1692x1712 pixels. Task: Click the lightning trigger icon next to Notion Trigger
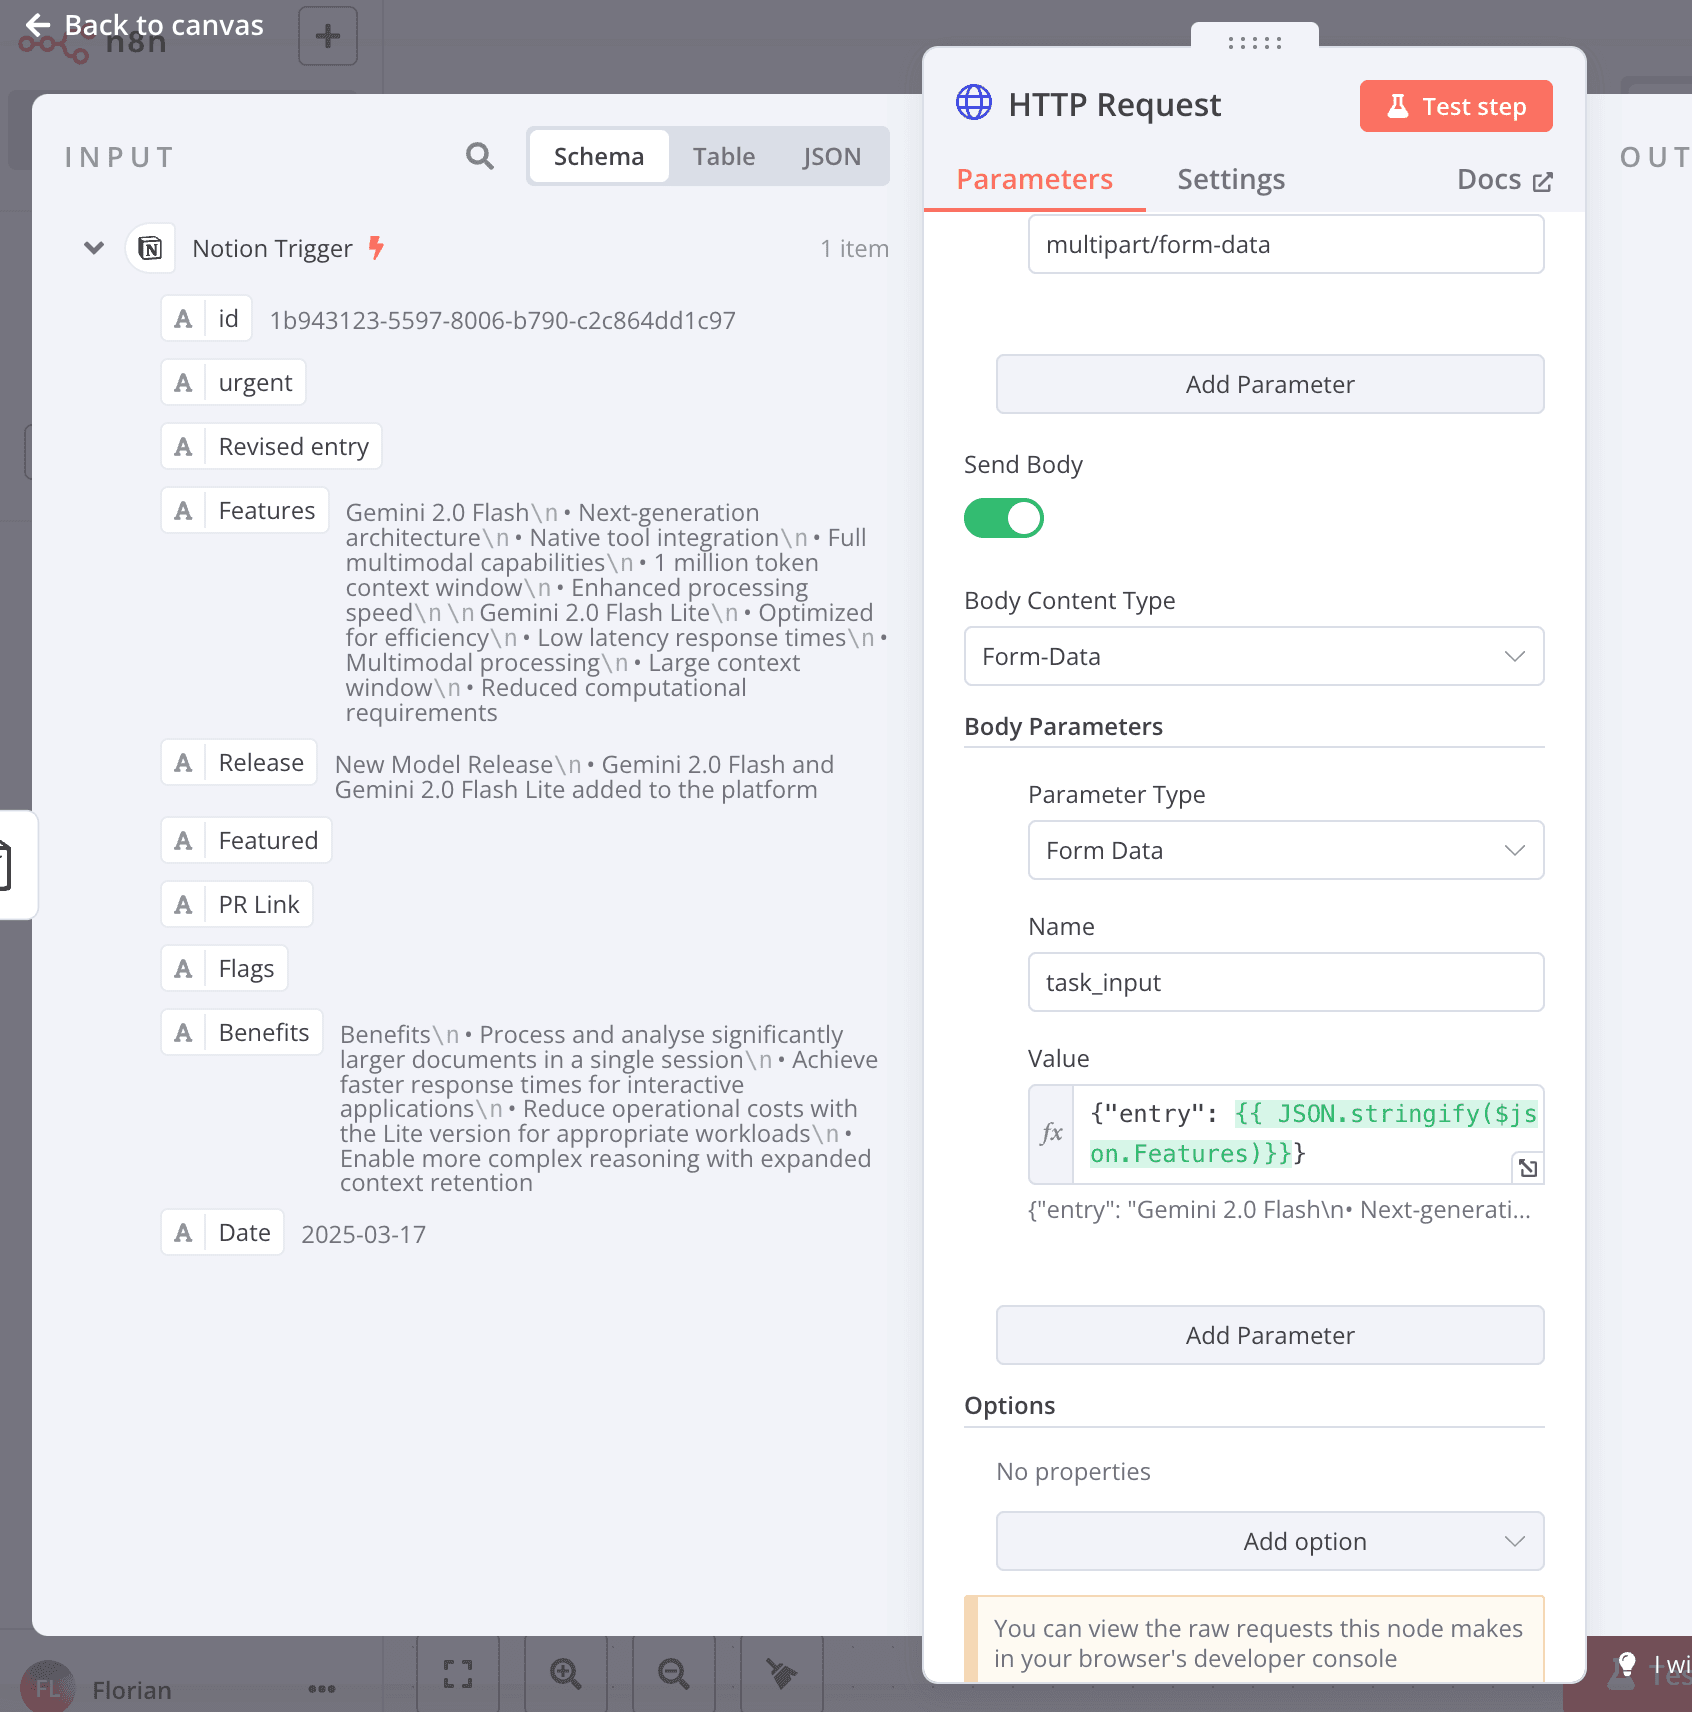[376, 247]
